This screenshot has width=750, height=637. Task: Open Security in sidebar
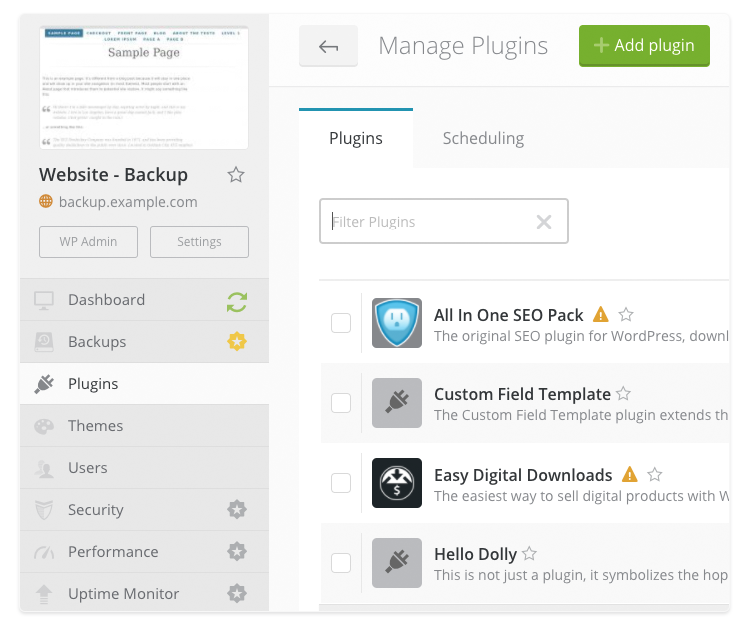144,510
